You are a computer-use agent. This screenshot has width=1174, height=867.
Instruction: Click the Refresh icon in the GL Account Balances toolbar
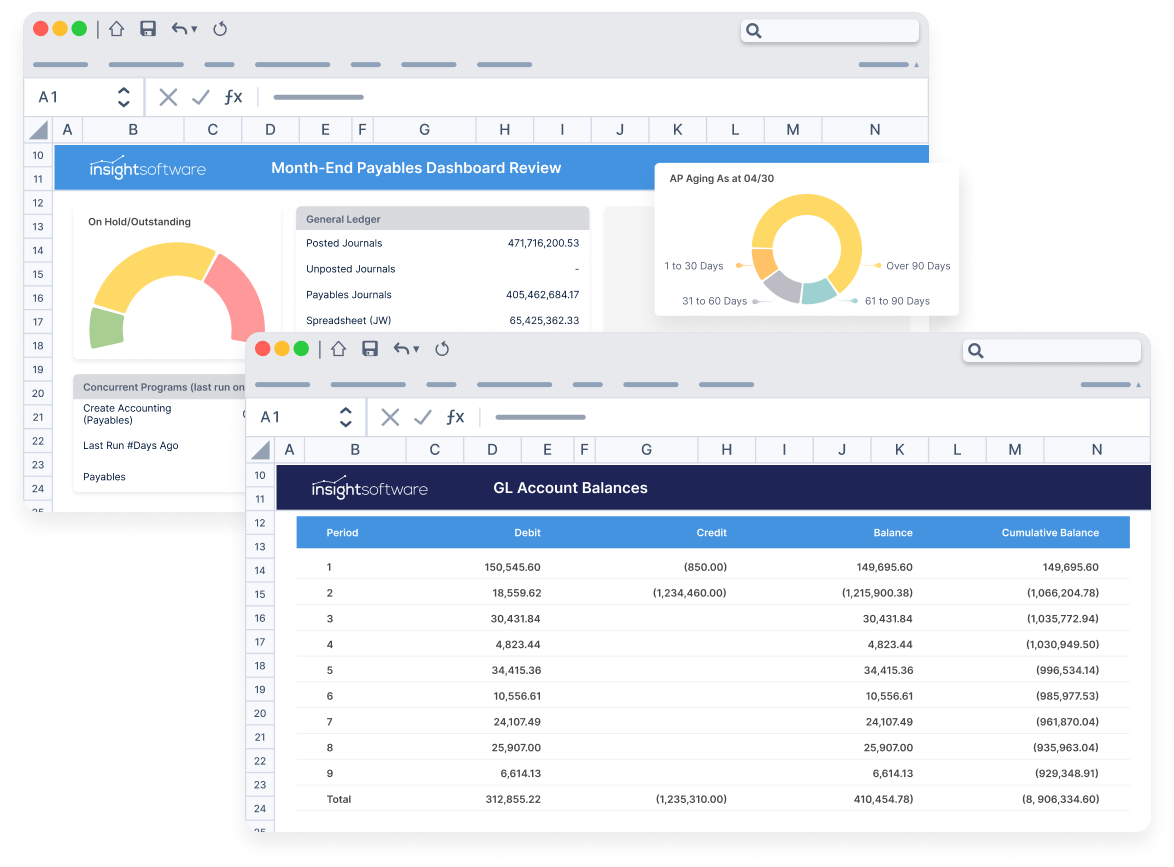(x=440, y=348)
